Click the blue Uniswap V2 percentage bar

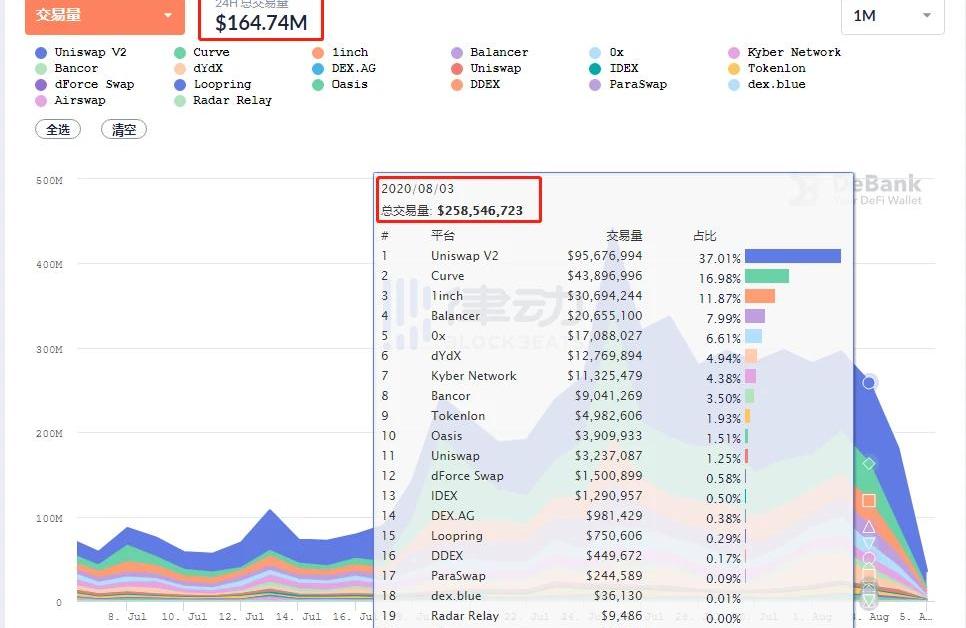792,256
